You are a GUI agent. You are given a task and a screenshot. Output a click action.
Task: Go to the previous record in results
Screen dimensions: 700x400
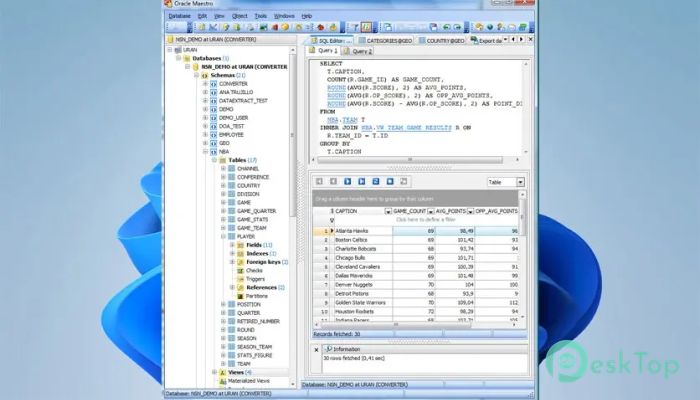(333, 181)
